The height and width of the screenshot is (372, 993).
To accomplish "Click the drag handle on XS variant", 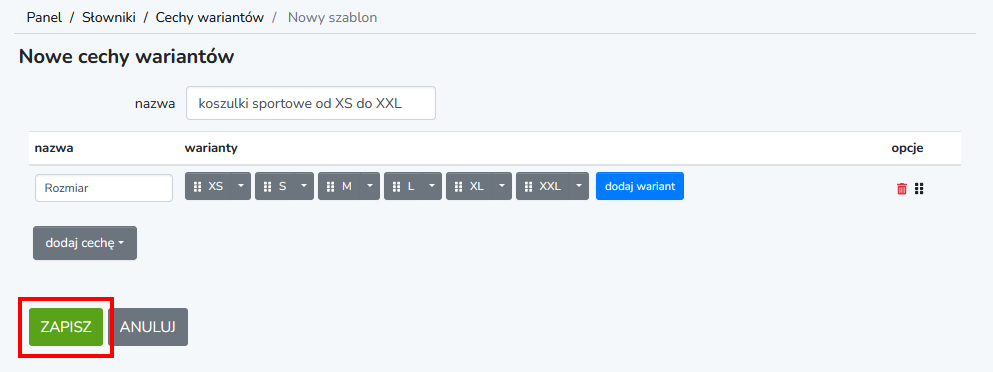I will click(x=197, y=186).
